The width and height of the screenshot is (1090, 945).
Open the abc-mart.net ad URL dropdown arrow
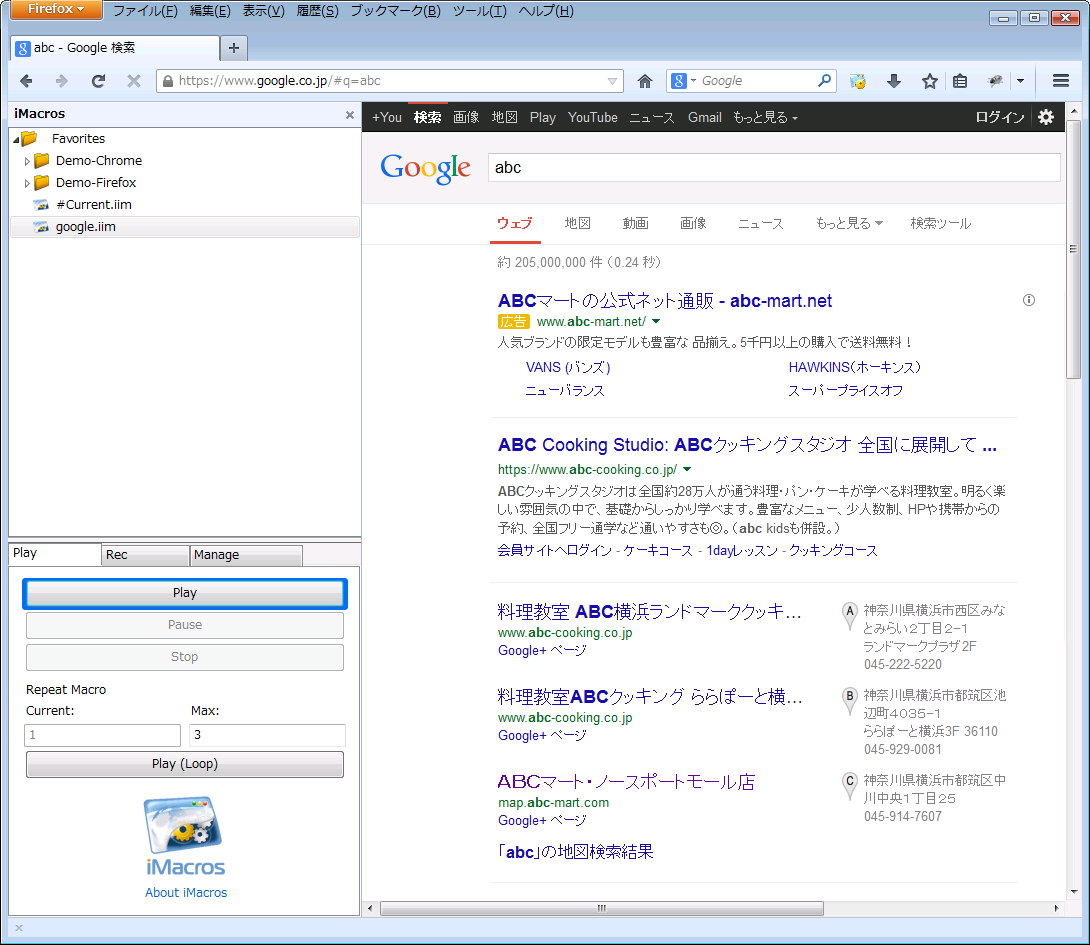coord(656,321)
